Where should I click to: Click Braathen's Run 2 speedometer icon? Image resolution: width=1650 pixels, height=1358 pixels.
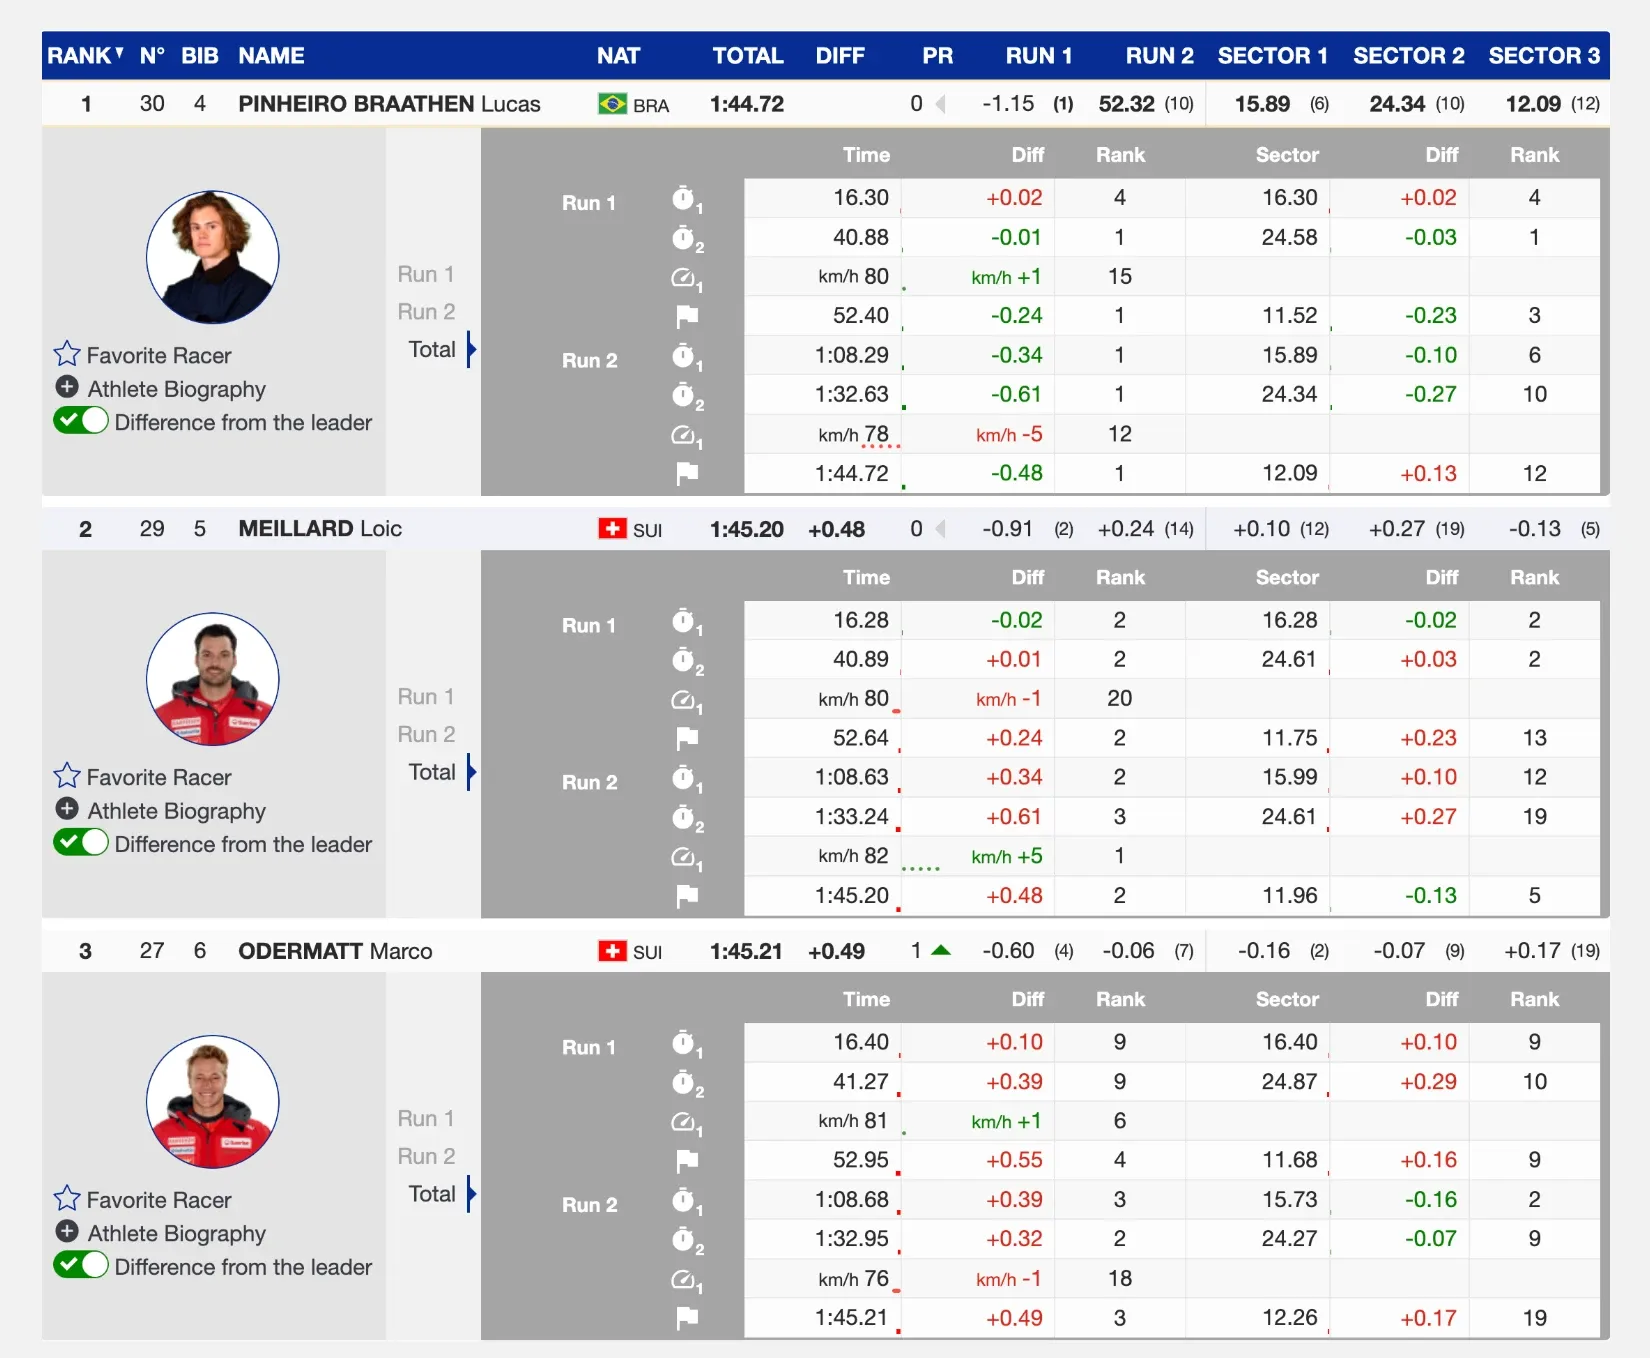click(x=686, y=435)
